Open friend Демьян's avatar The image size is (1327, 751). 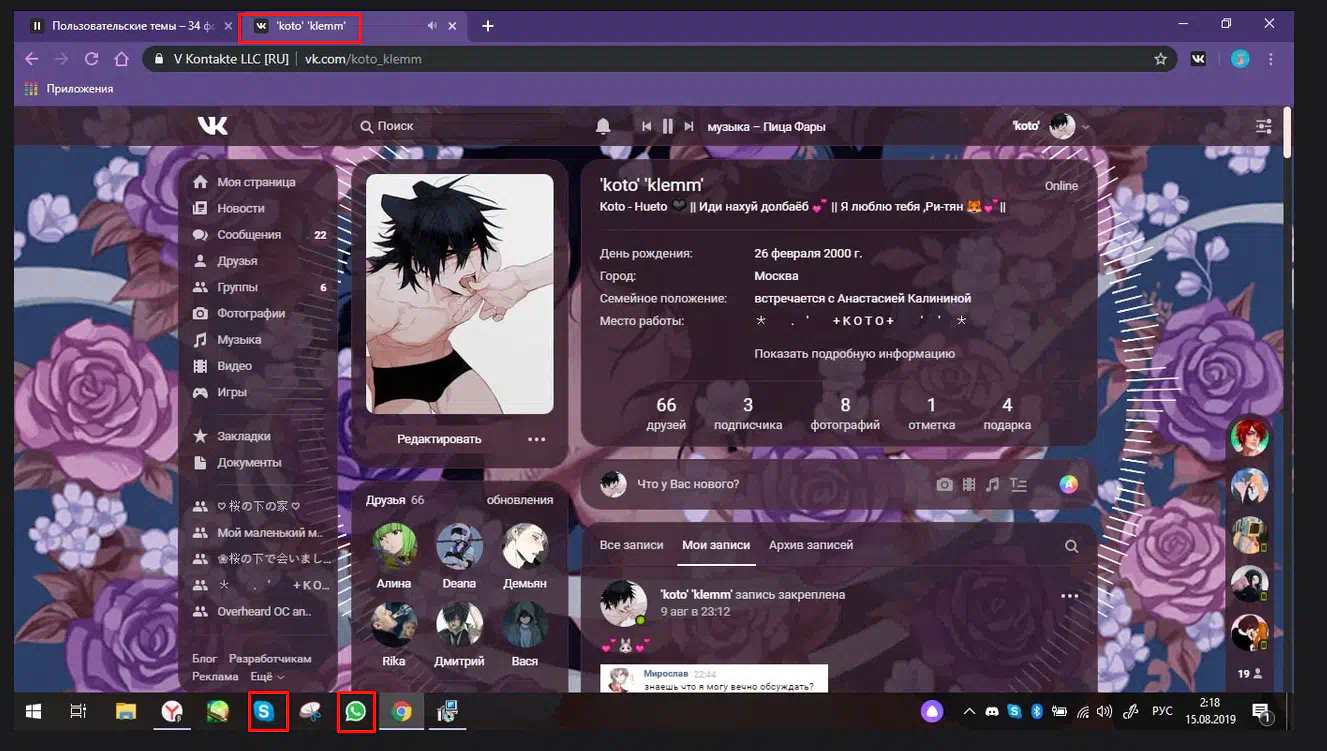click(525, 546)
